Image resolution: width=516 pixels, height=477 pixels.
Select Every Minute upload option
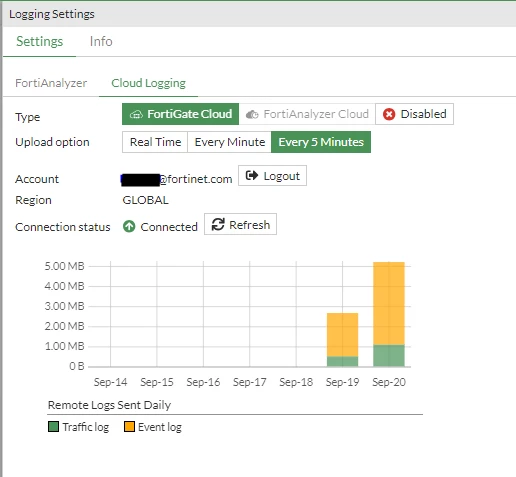230,142
